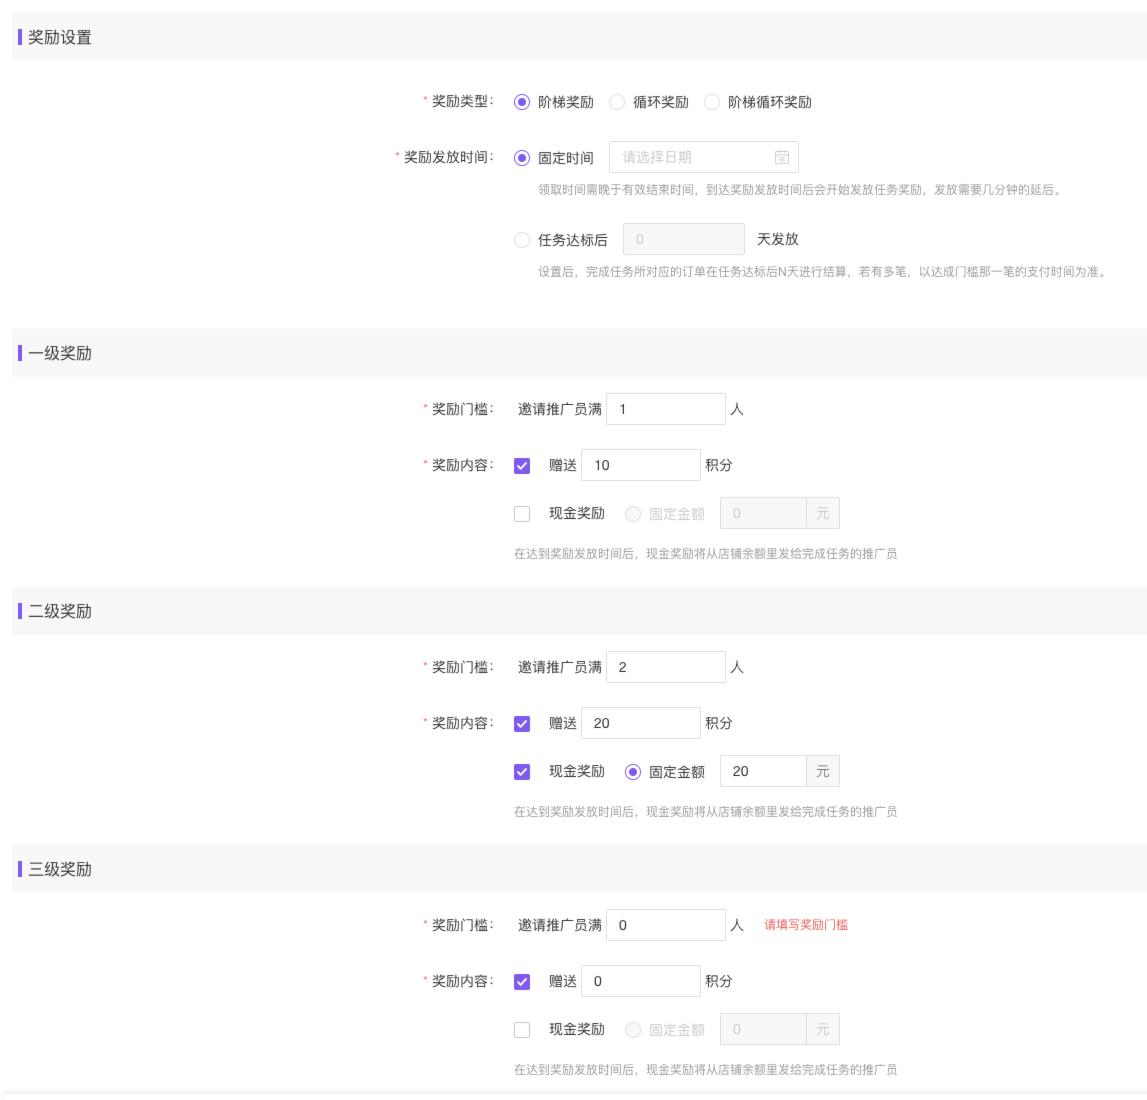1147x1100 pixels.
Task: Select 循环奖励 reward type
Action: click(x=617, y=102)
